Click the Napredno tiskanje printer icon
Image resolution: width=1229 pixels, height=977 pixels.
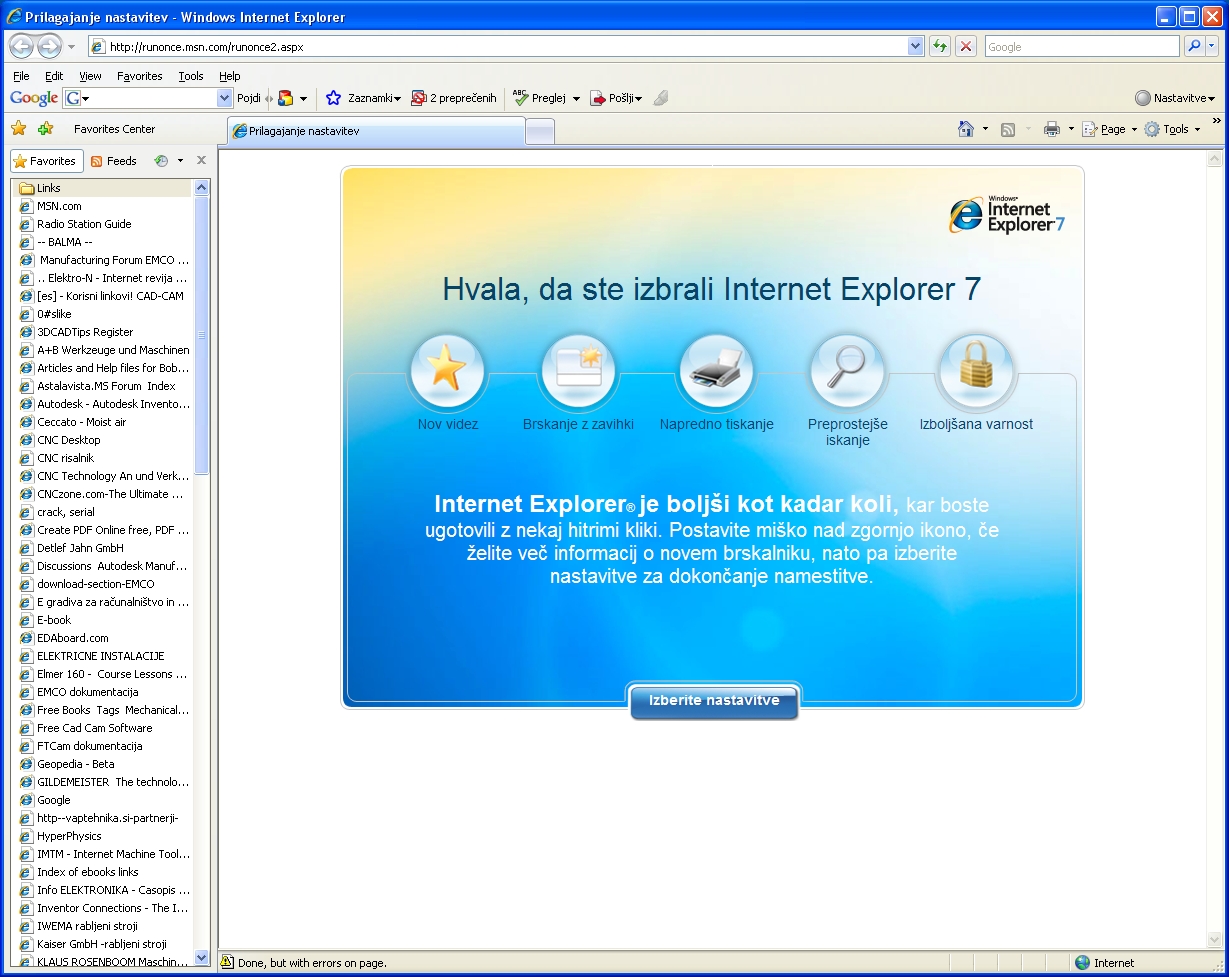716,371
